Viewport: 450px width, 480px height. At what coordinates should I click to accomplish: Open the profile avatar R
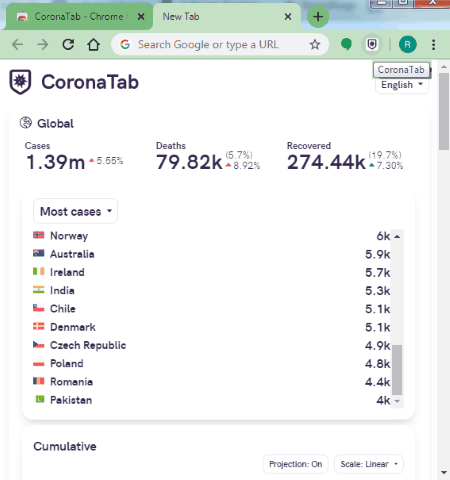pyautogui.click(x=407, y=44)
